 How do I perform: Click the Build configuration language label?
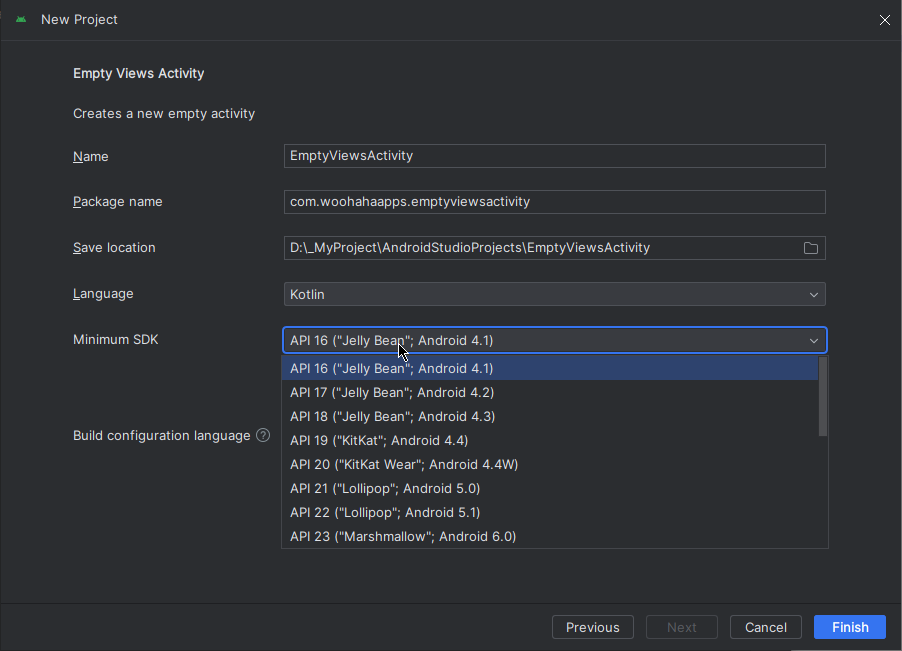(162, 435)
